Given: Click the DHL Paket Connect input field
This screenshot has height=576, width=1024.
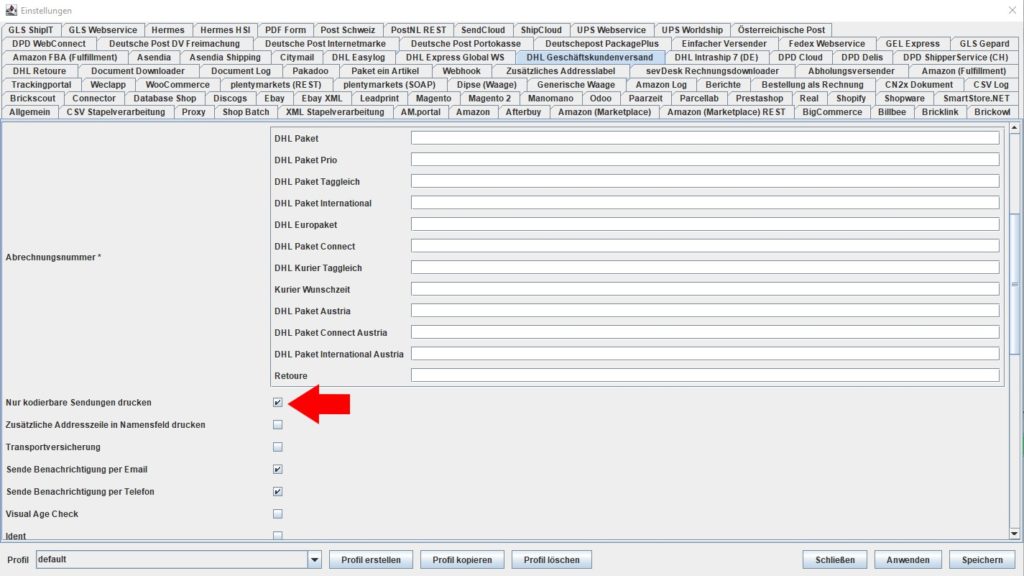Looking at the screenshot, I should click(705, 246).
